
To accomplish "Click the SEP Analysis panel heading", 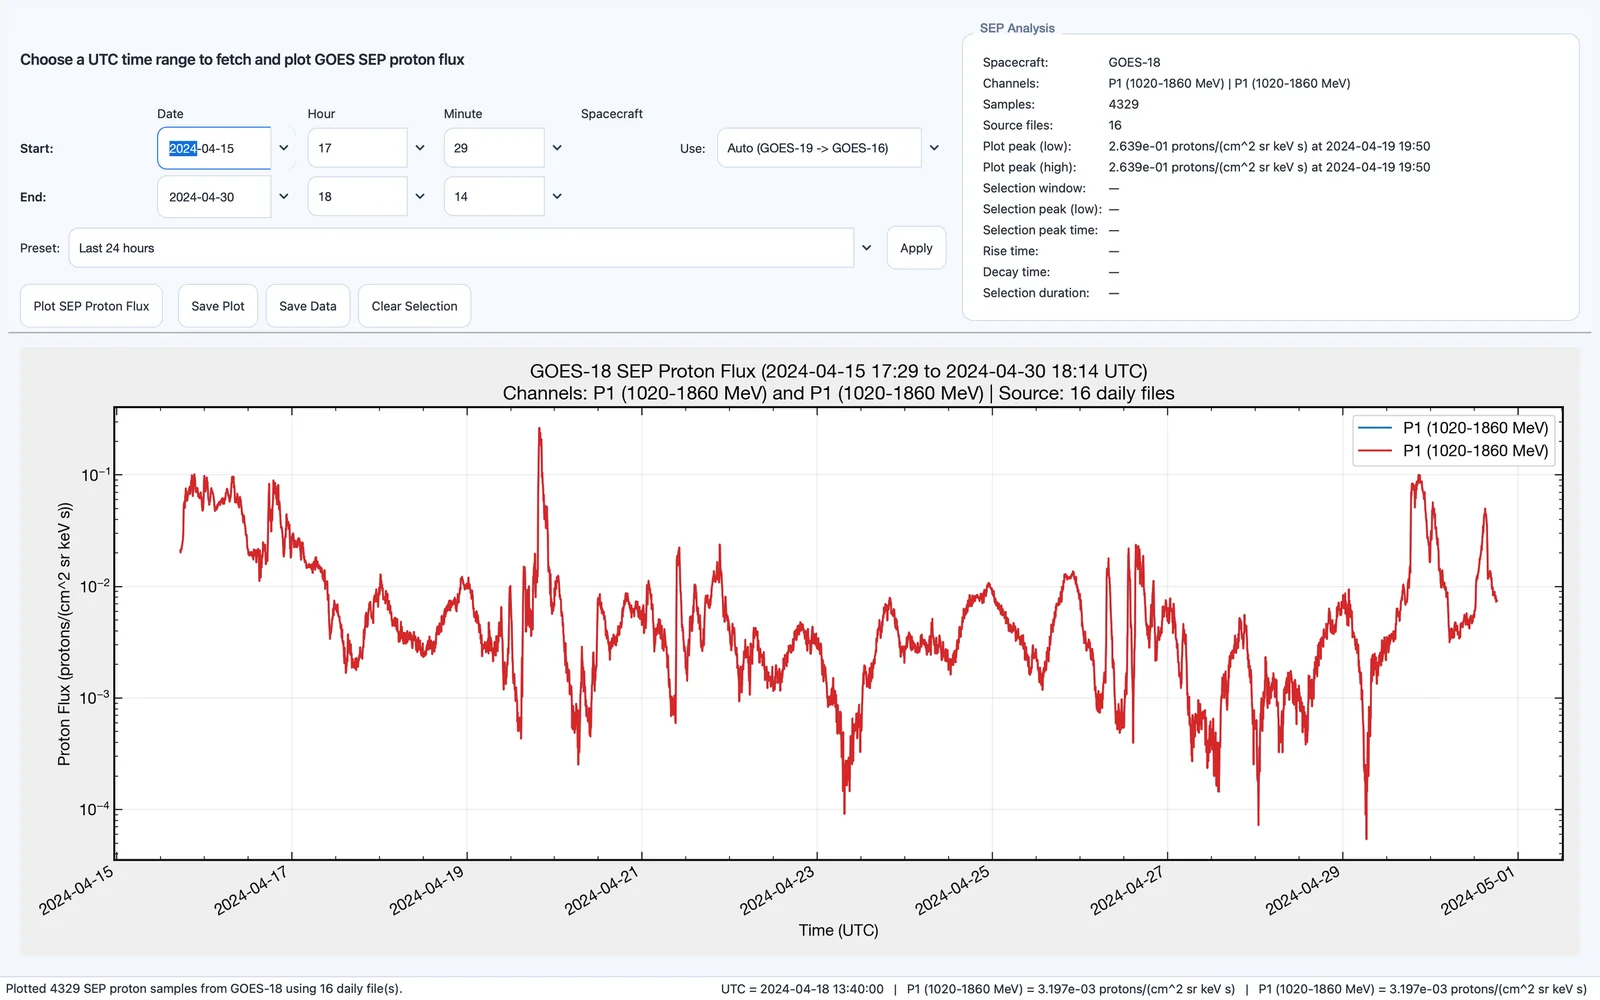I will click(x=1017, y=28).
